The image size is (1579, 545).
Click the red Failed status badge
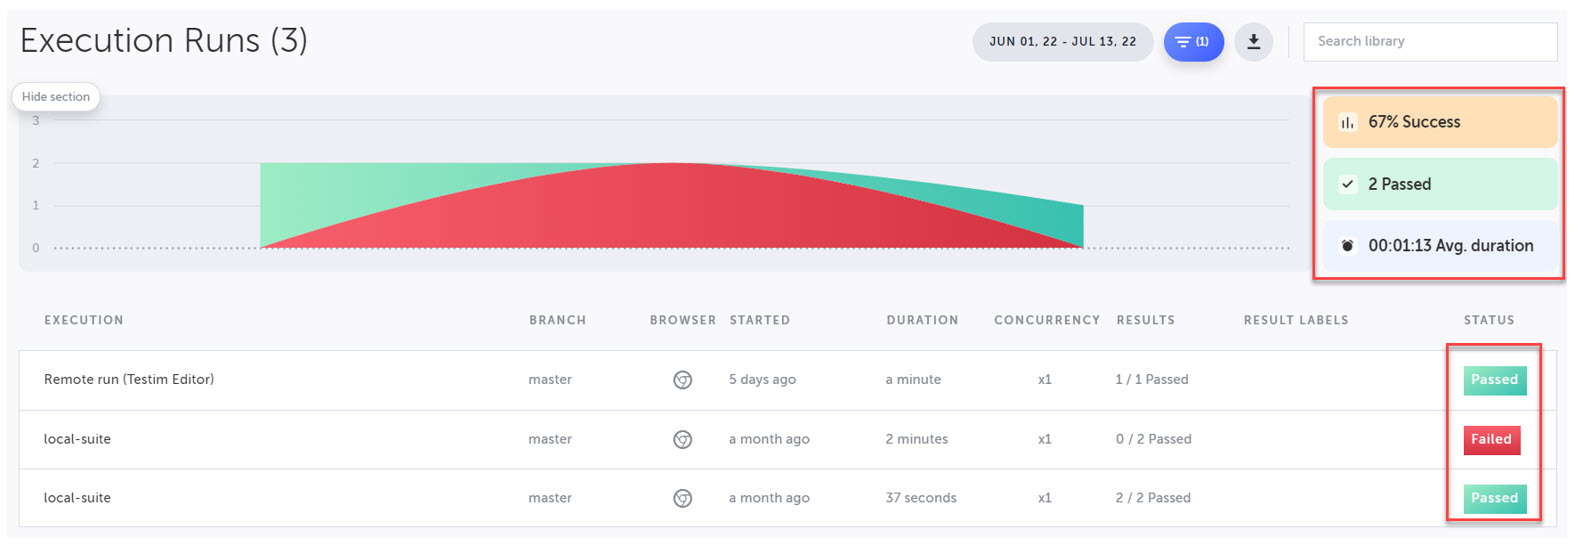1491,439
